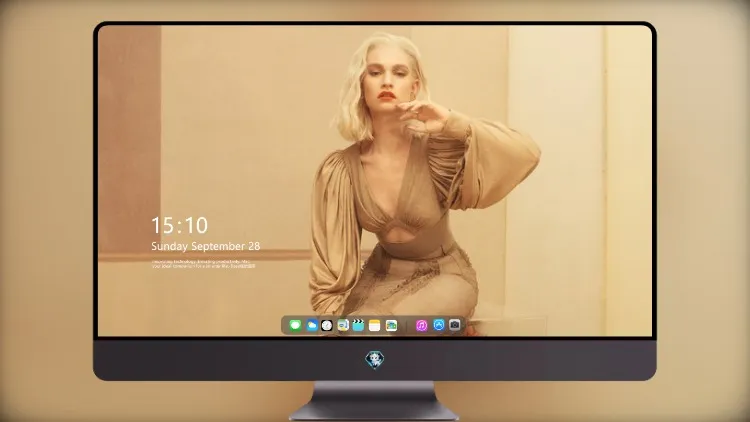Viewport: 750px width, 422px height.
Task: Open the clapperboard Videos app in dock
Action: (x=358, y=325)
